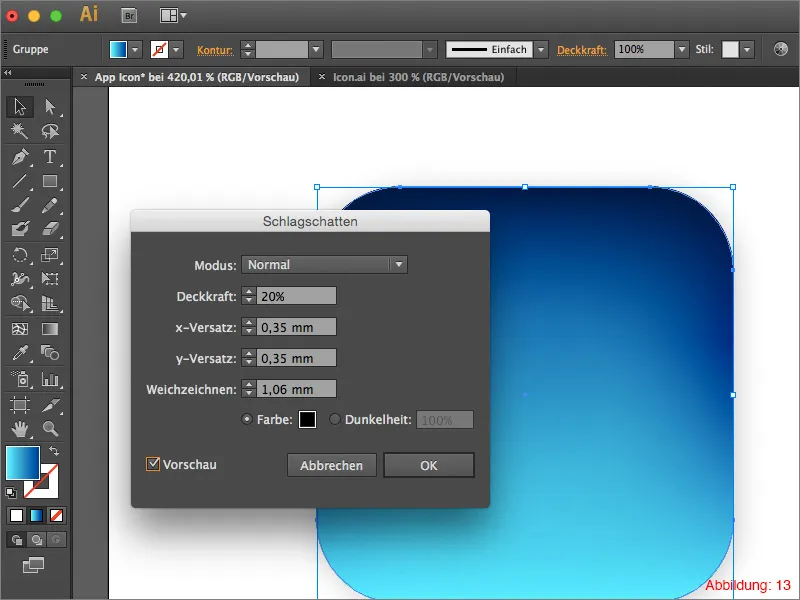The width and height of the screenshot is (800, 600).
Task: Select the Eraser tool
Action: click(50, 229)
